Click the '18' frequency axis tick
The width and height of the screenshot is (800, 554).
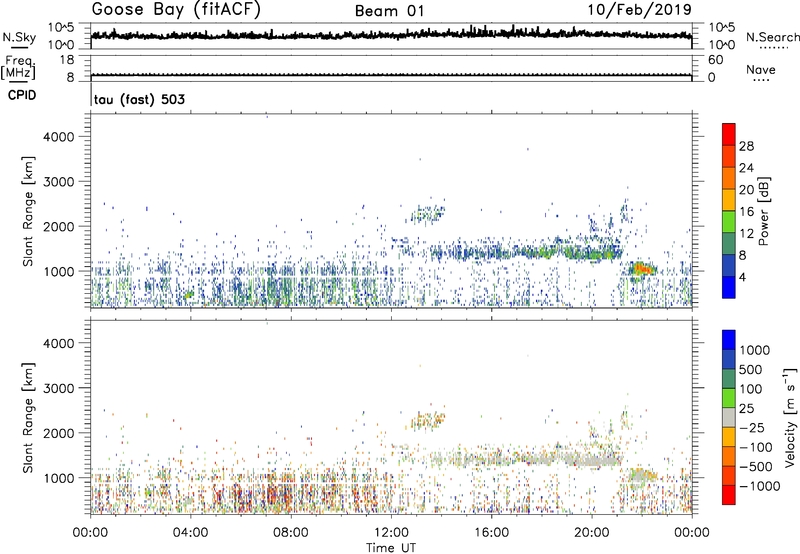(x=68, y=60)
